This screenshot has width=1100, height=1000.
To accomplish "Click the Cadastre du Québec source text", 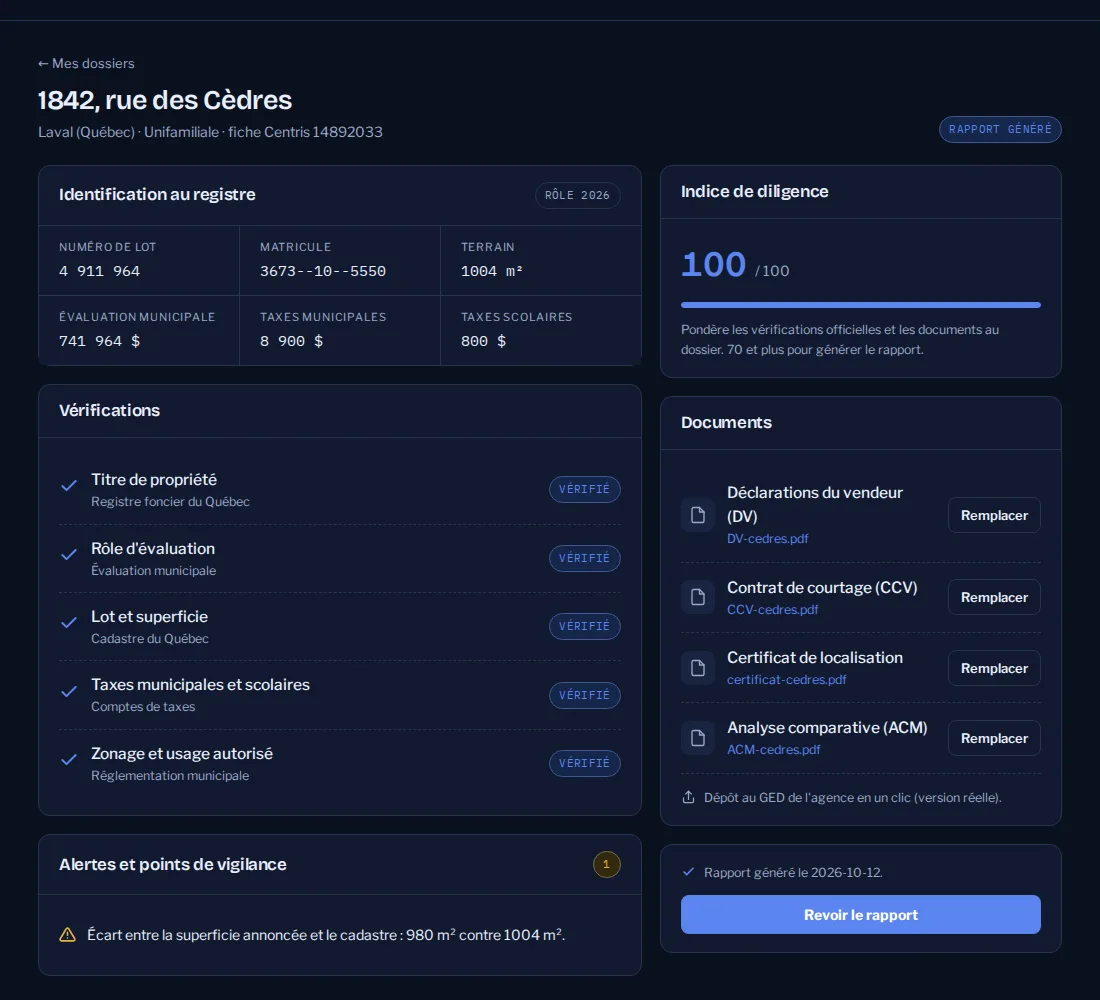I will click(150, 639).
